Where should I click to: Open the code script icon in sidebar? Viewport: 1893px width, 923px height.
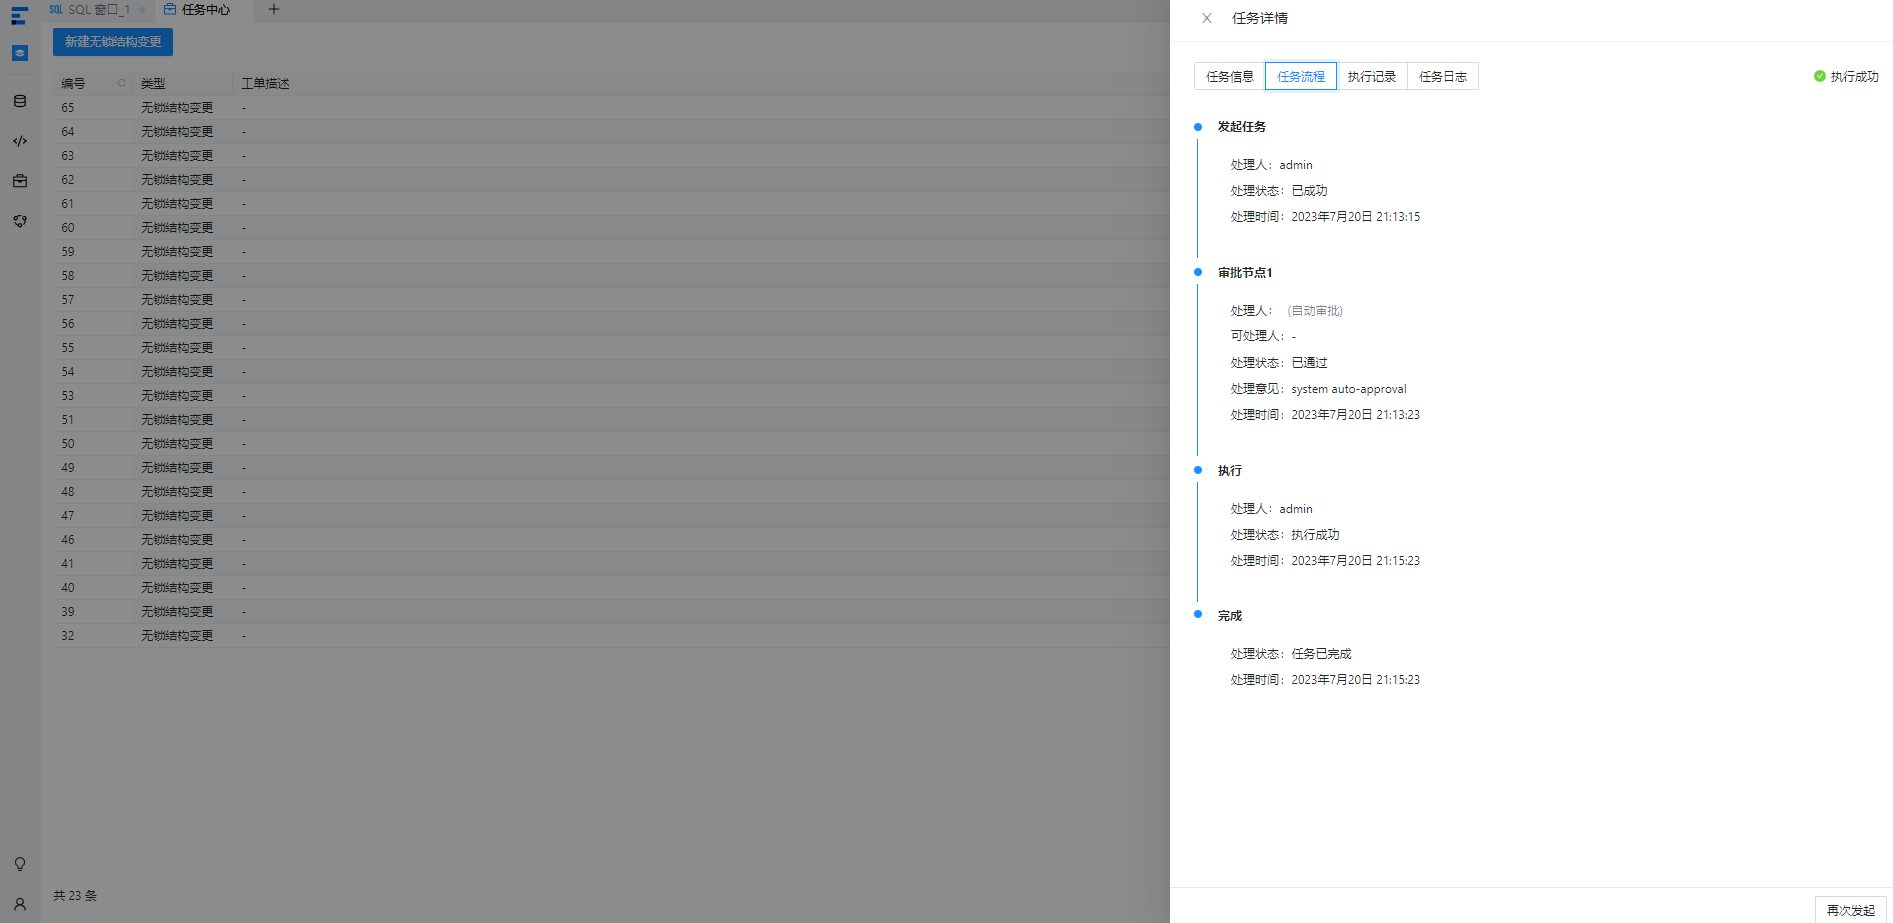20,141
